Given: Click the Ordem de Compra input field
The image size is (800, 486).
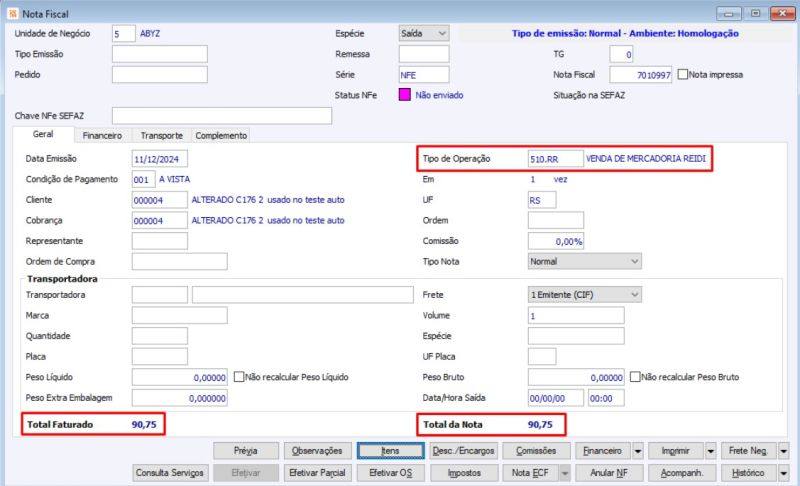Looking at the screenshot, I should 180,261.
